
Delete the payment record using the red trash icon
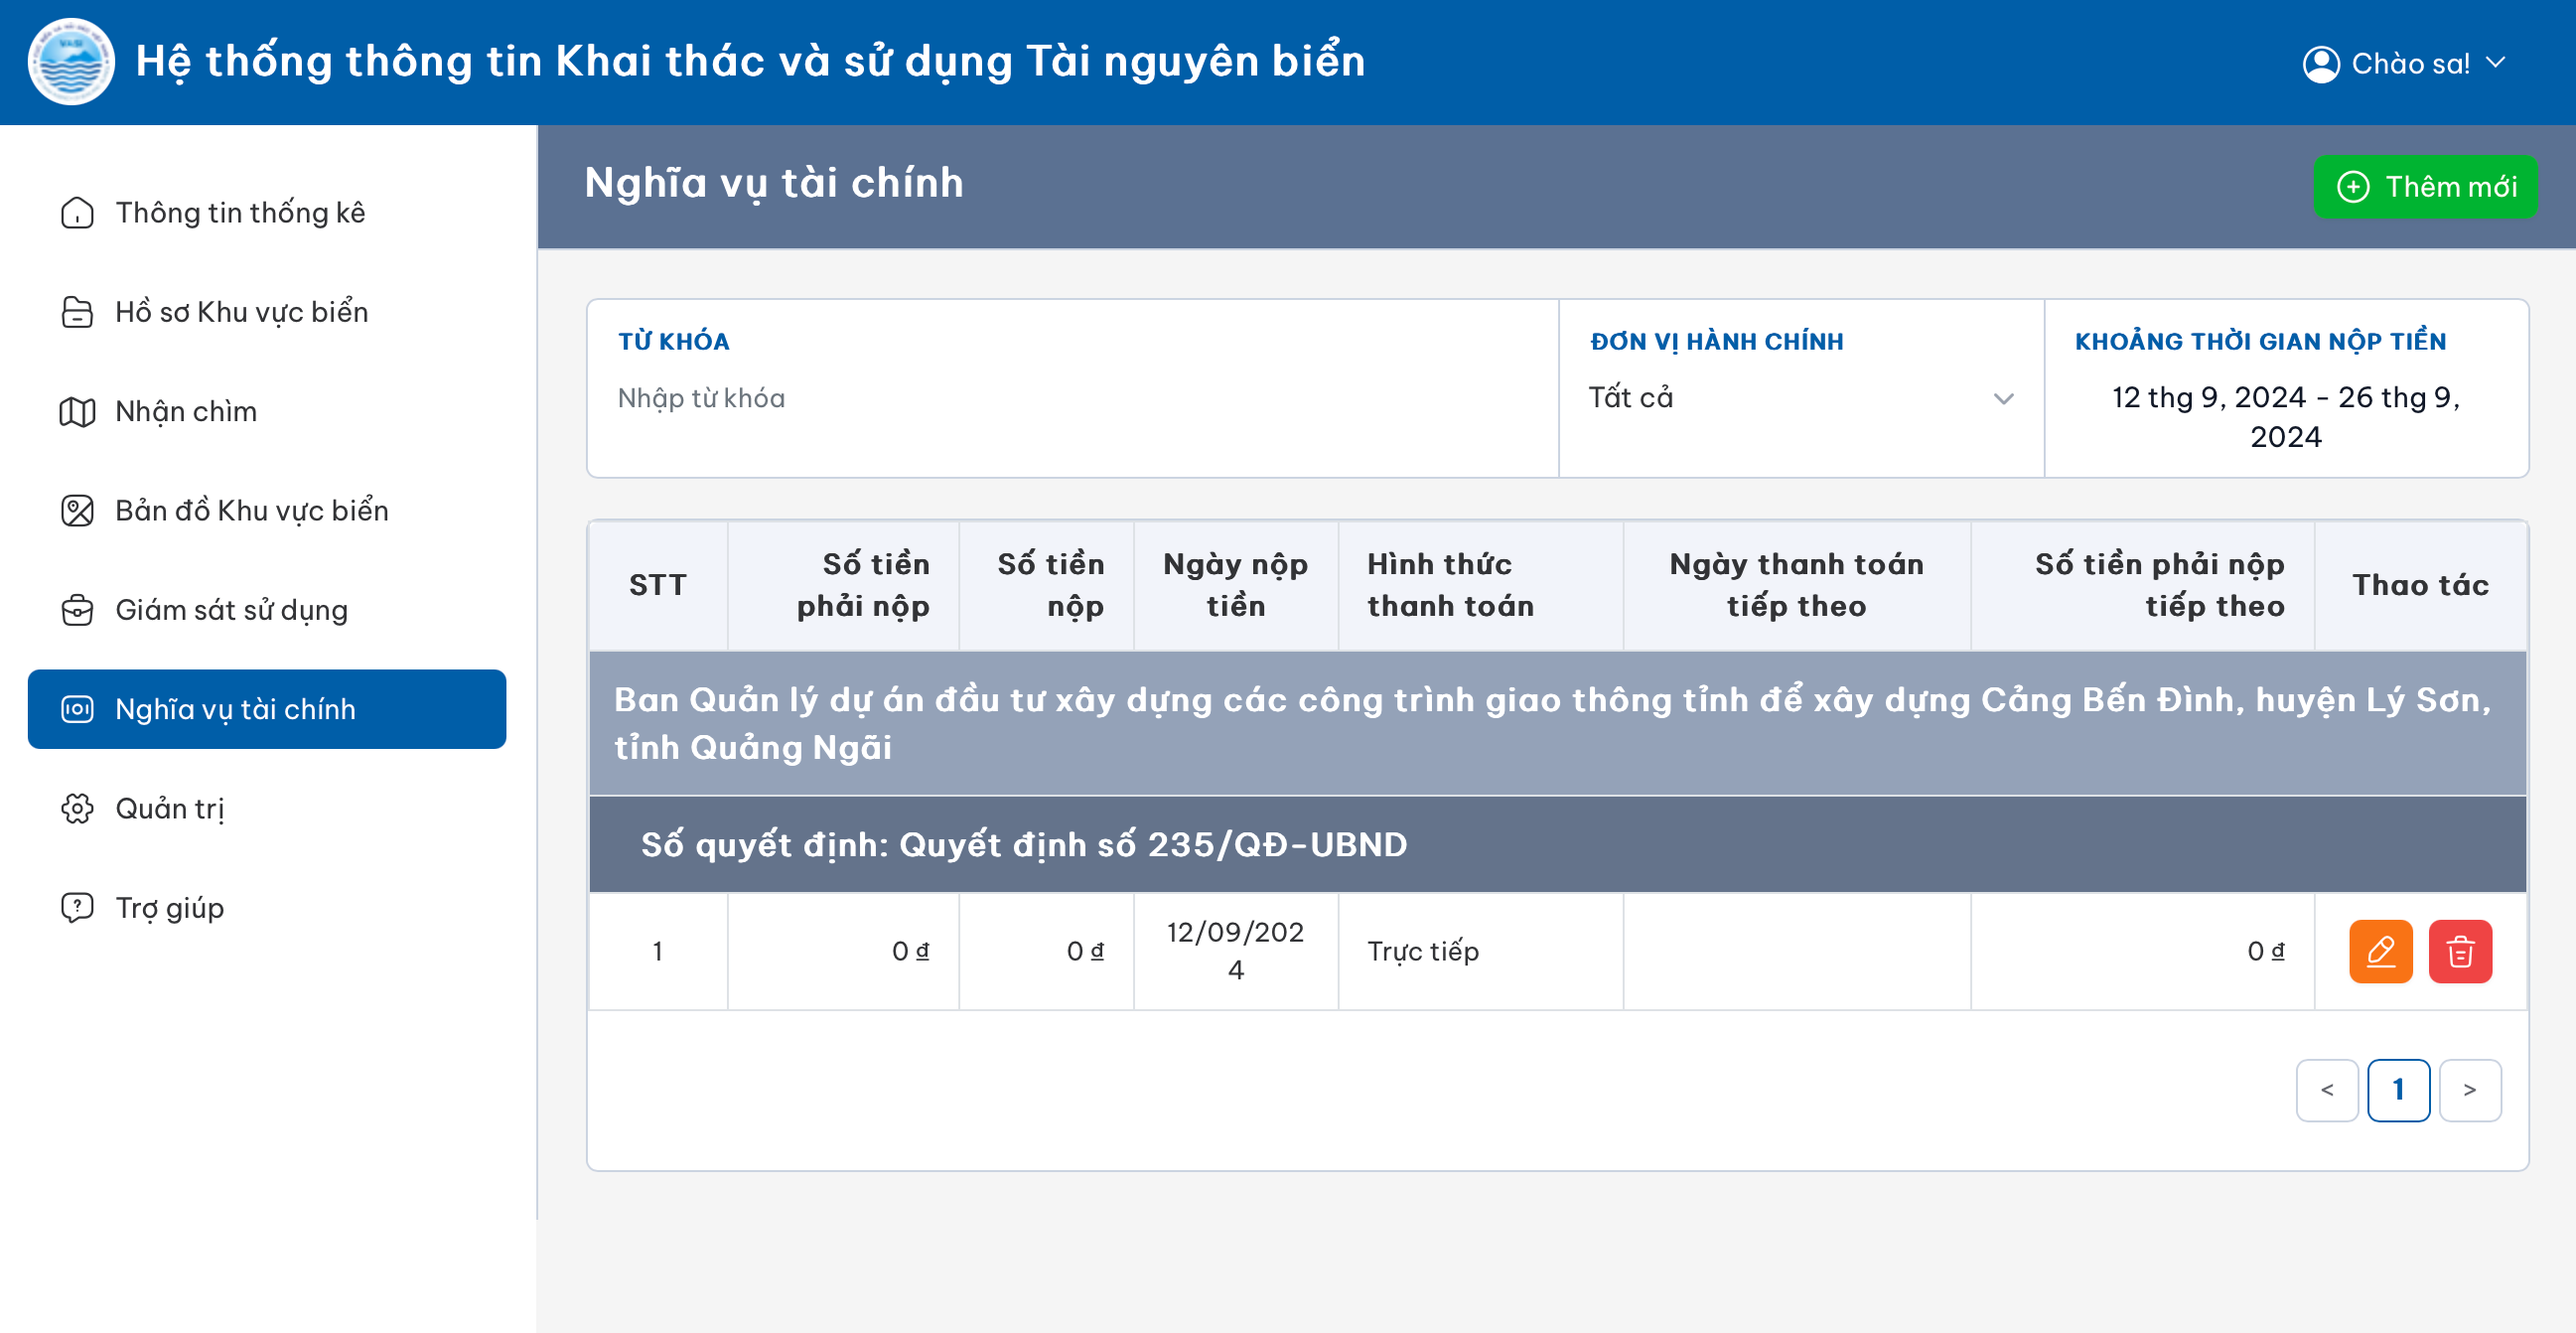[x=2460, y=951]
